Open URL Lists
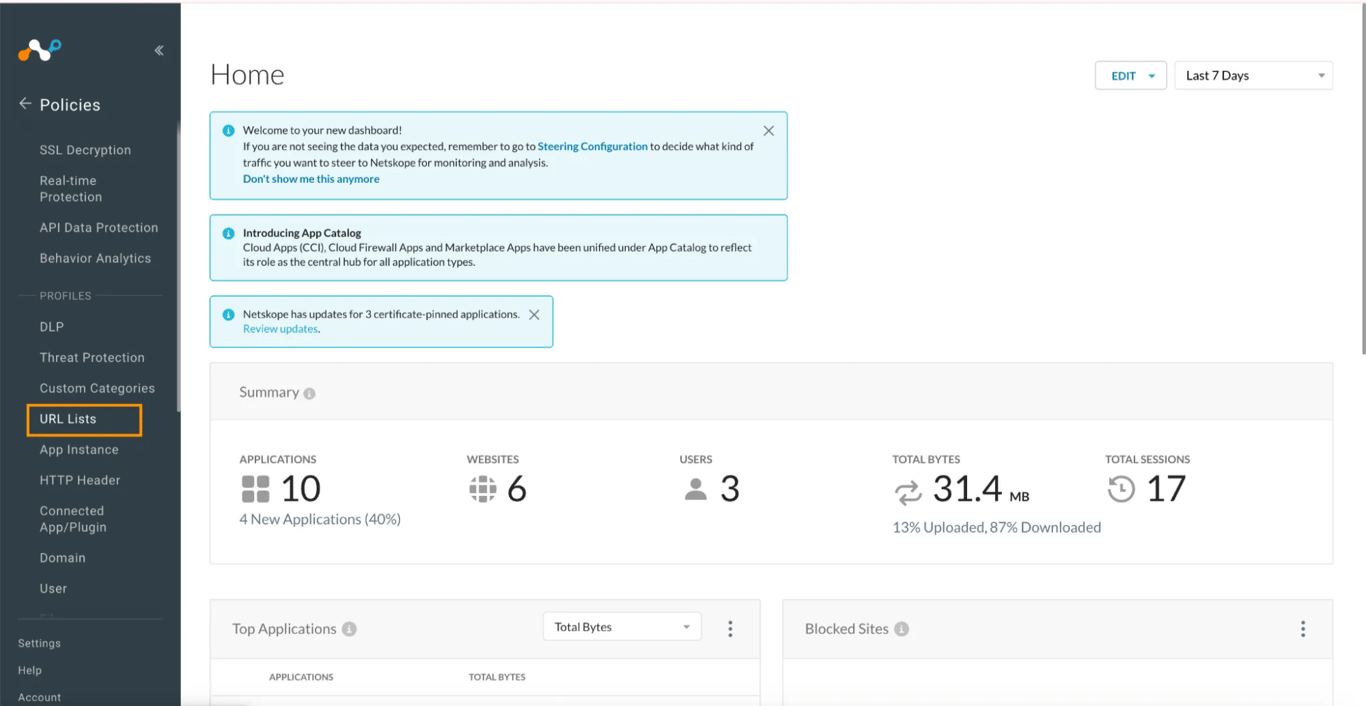Image resolution: width=1366 pixels, height=706 pixels. (x=68, y=419)
